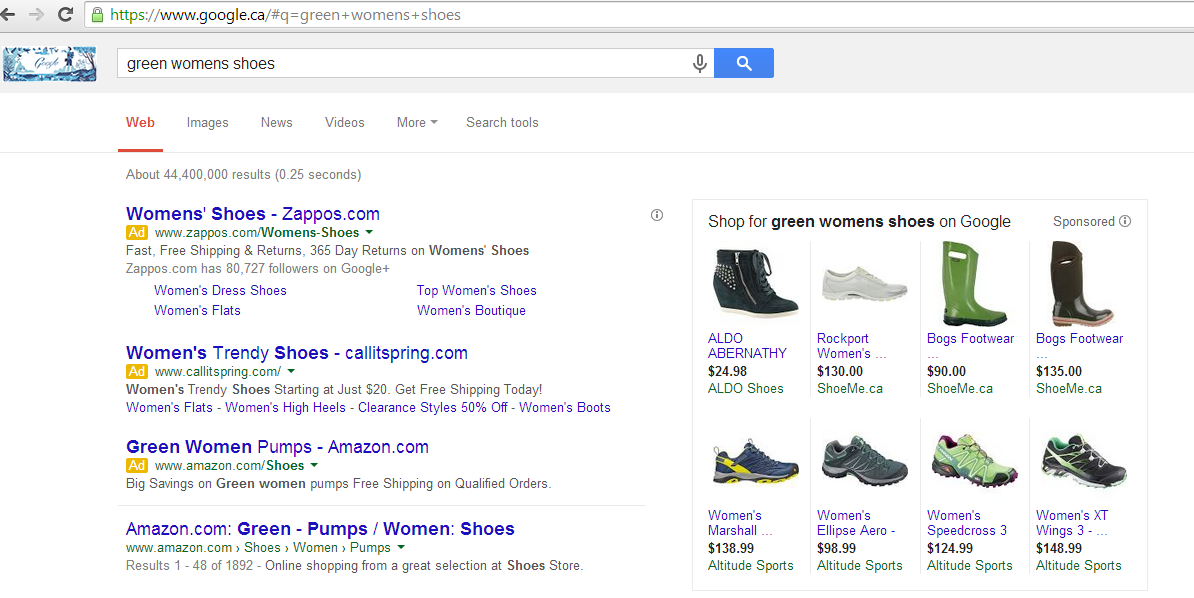Viewport: 1194px width, 598px height.
Task: Click the Rockport white shoe thumbnail
Action: 864,283
